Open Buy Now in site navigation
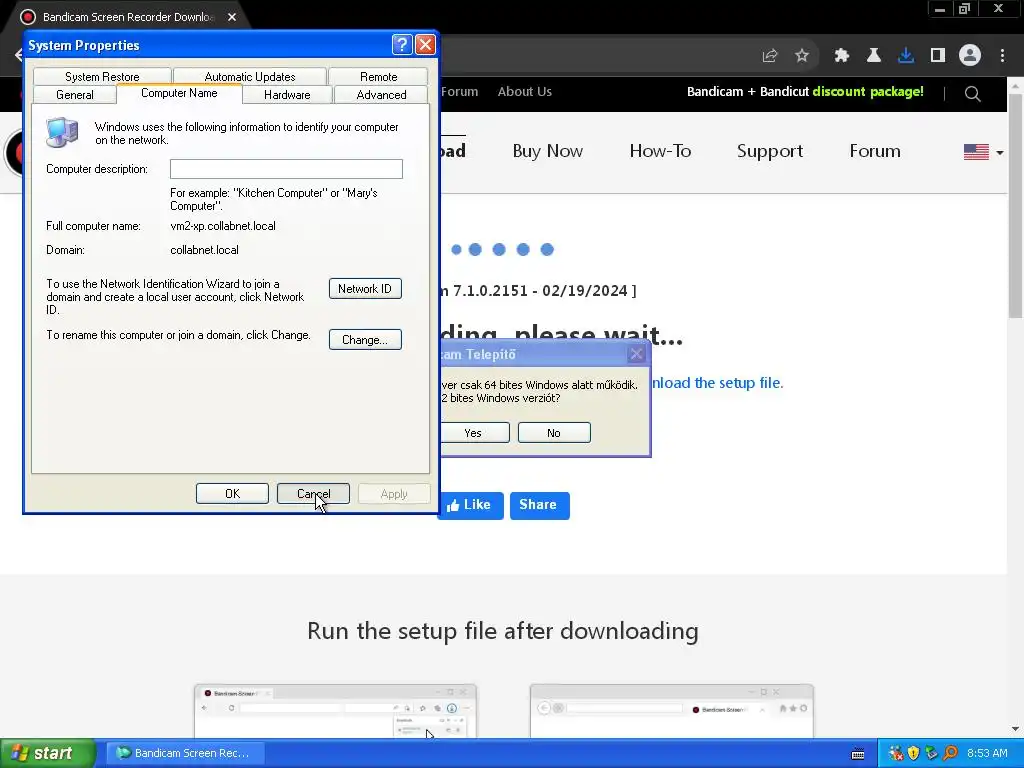Viewport: 1024px width, 768px height. click(547, 151)
